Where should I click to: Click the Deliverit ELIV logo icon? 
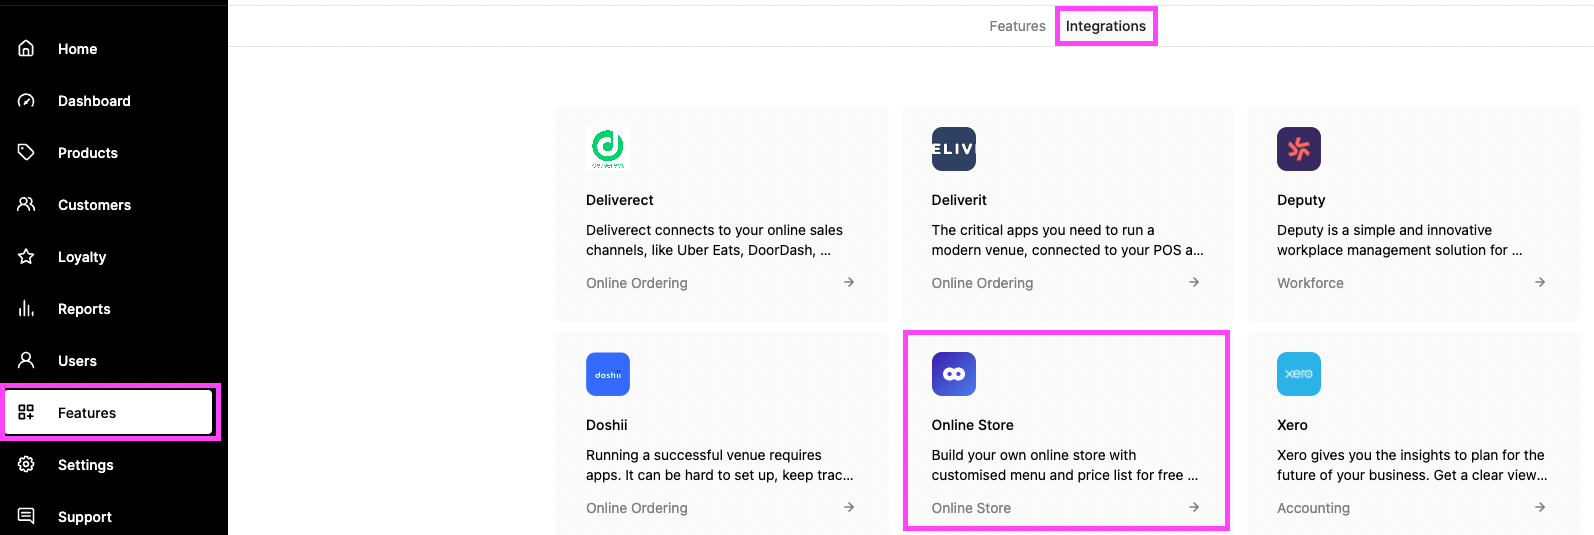[953, 149]
